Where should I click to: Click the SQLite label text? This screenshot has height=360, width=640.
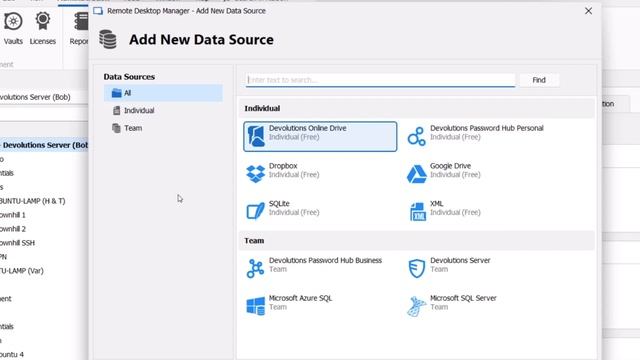tap(279, 203)
